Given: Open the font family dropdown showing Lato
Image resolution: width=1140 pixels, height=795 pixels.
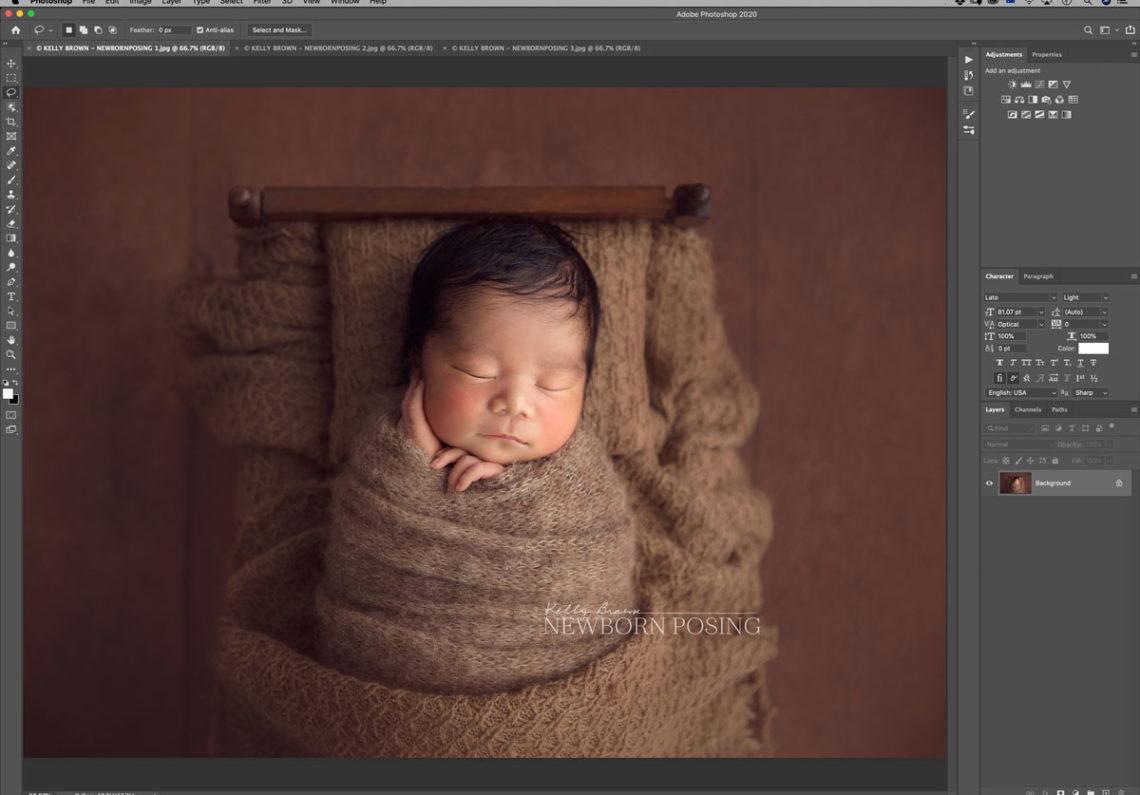Looking at the screenshot, I should click(1020, 297).
